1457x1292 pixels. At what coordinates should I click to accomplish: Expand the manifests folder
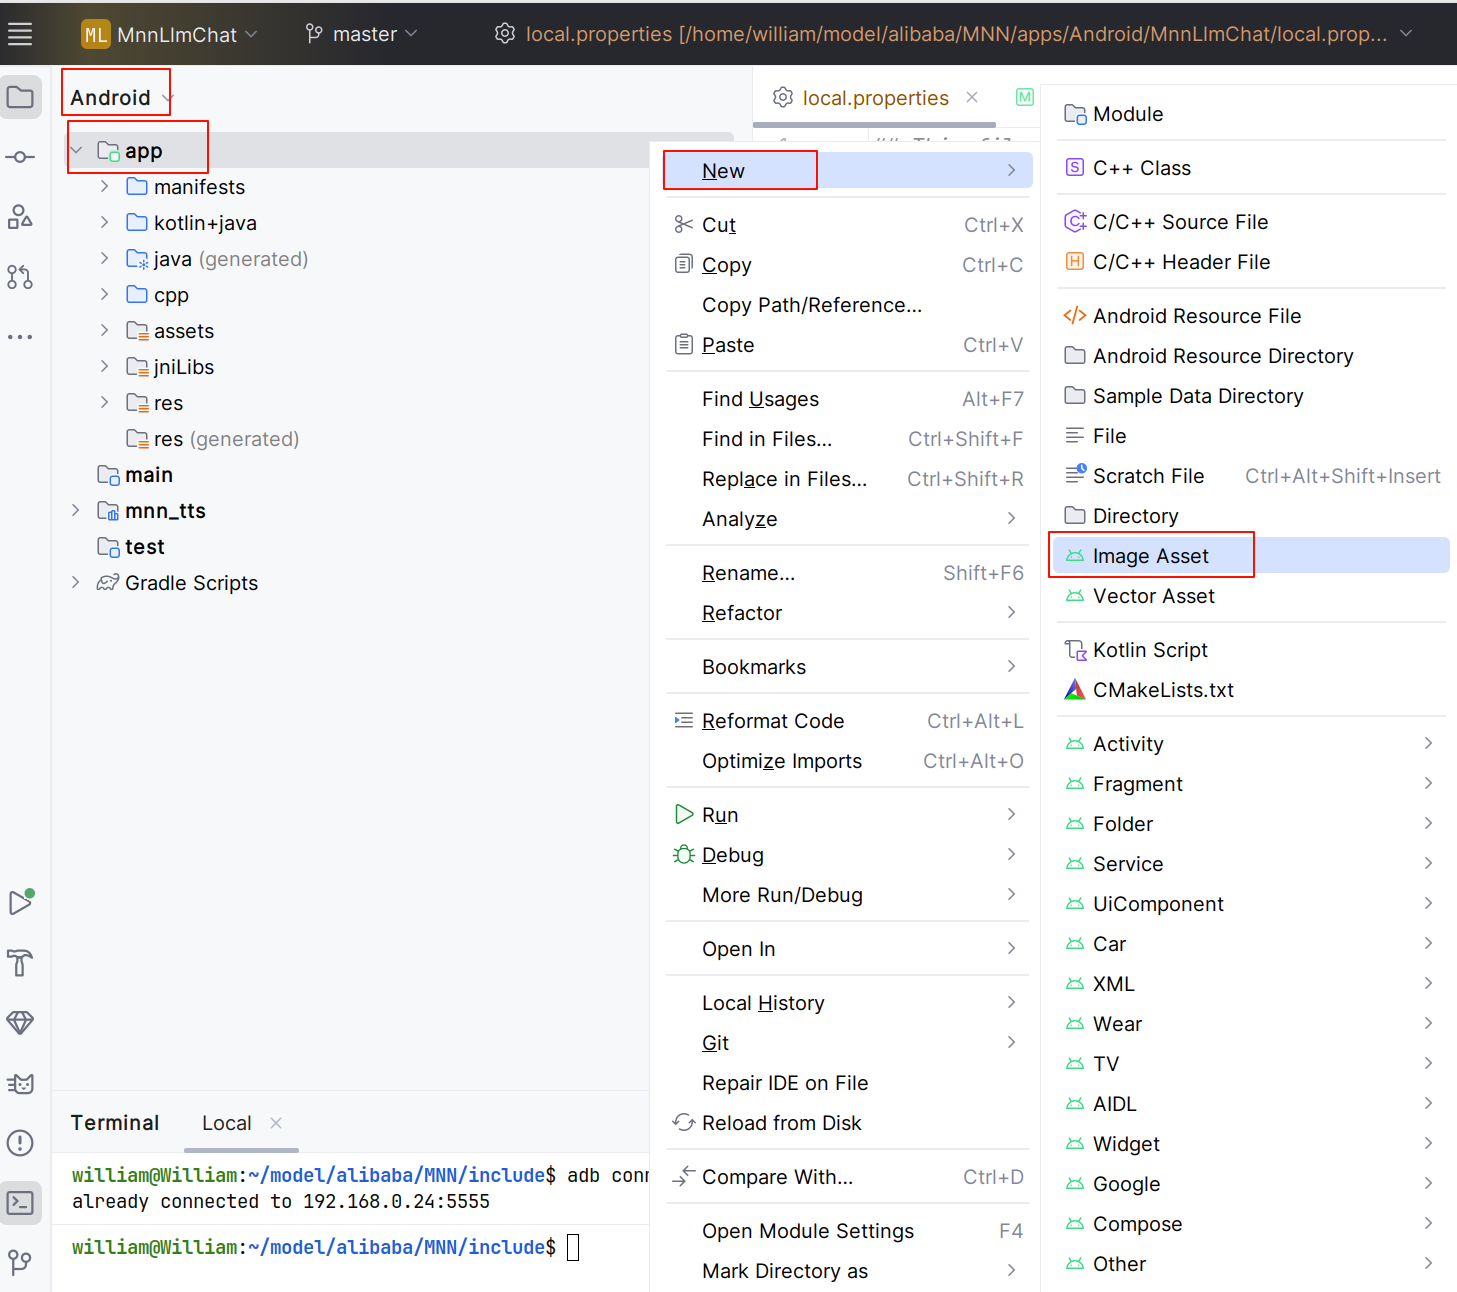tap(104, 186)
